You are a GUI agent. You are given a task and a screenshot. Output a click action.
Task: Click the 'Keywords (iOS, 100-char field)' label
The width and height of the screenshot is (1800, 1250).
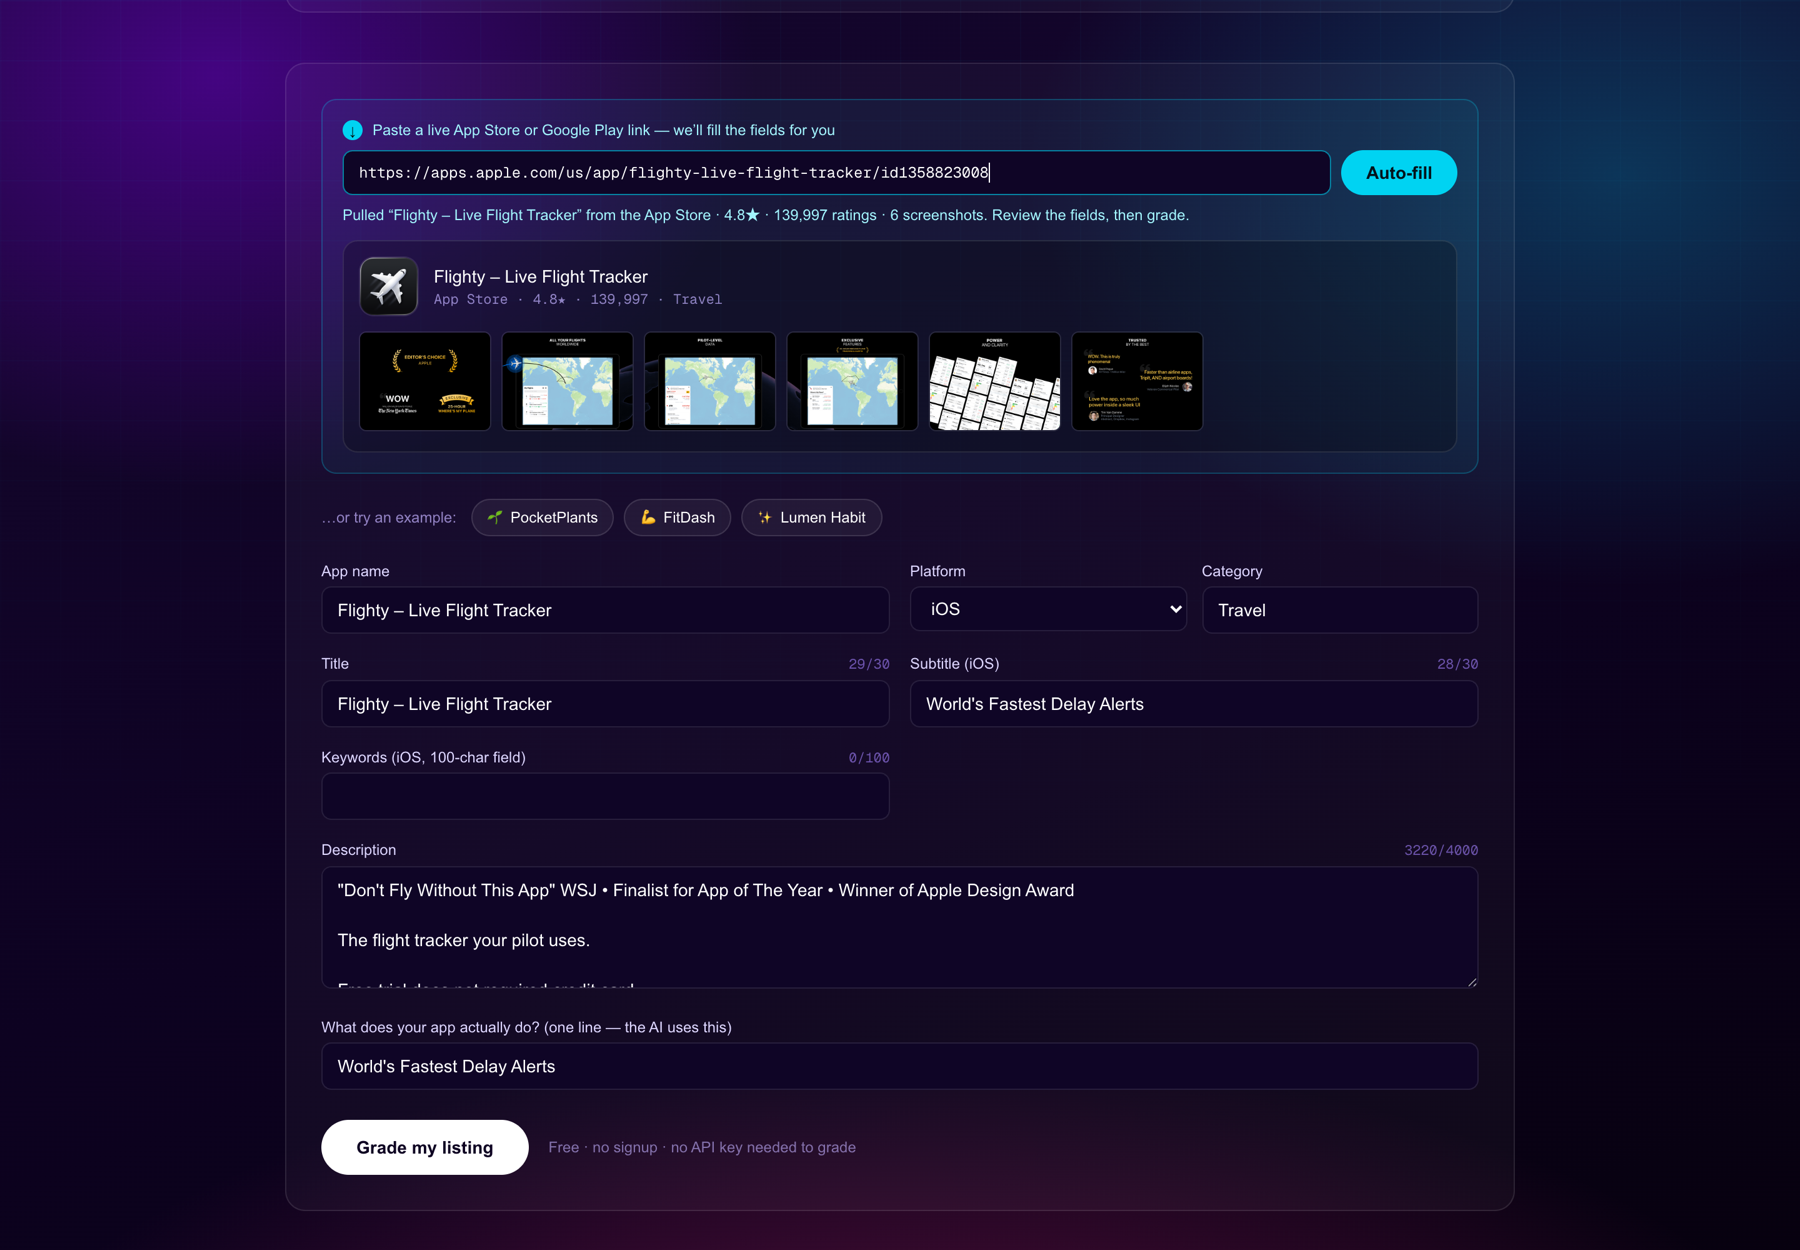pos(423,757)
